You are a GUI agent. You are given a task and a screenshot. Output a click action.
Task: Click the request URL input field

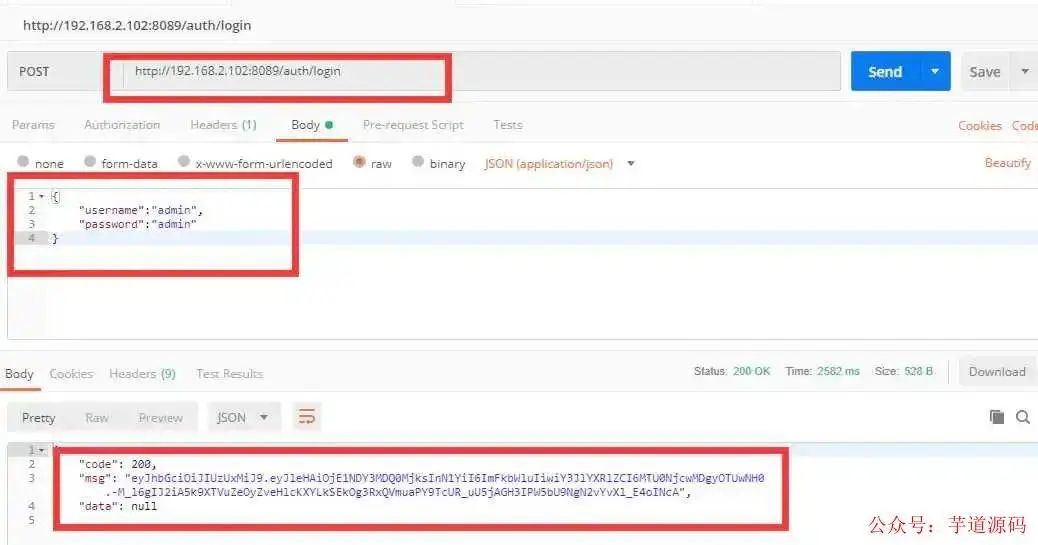coord(481,72)
